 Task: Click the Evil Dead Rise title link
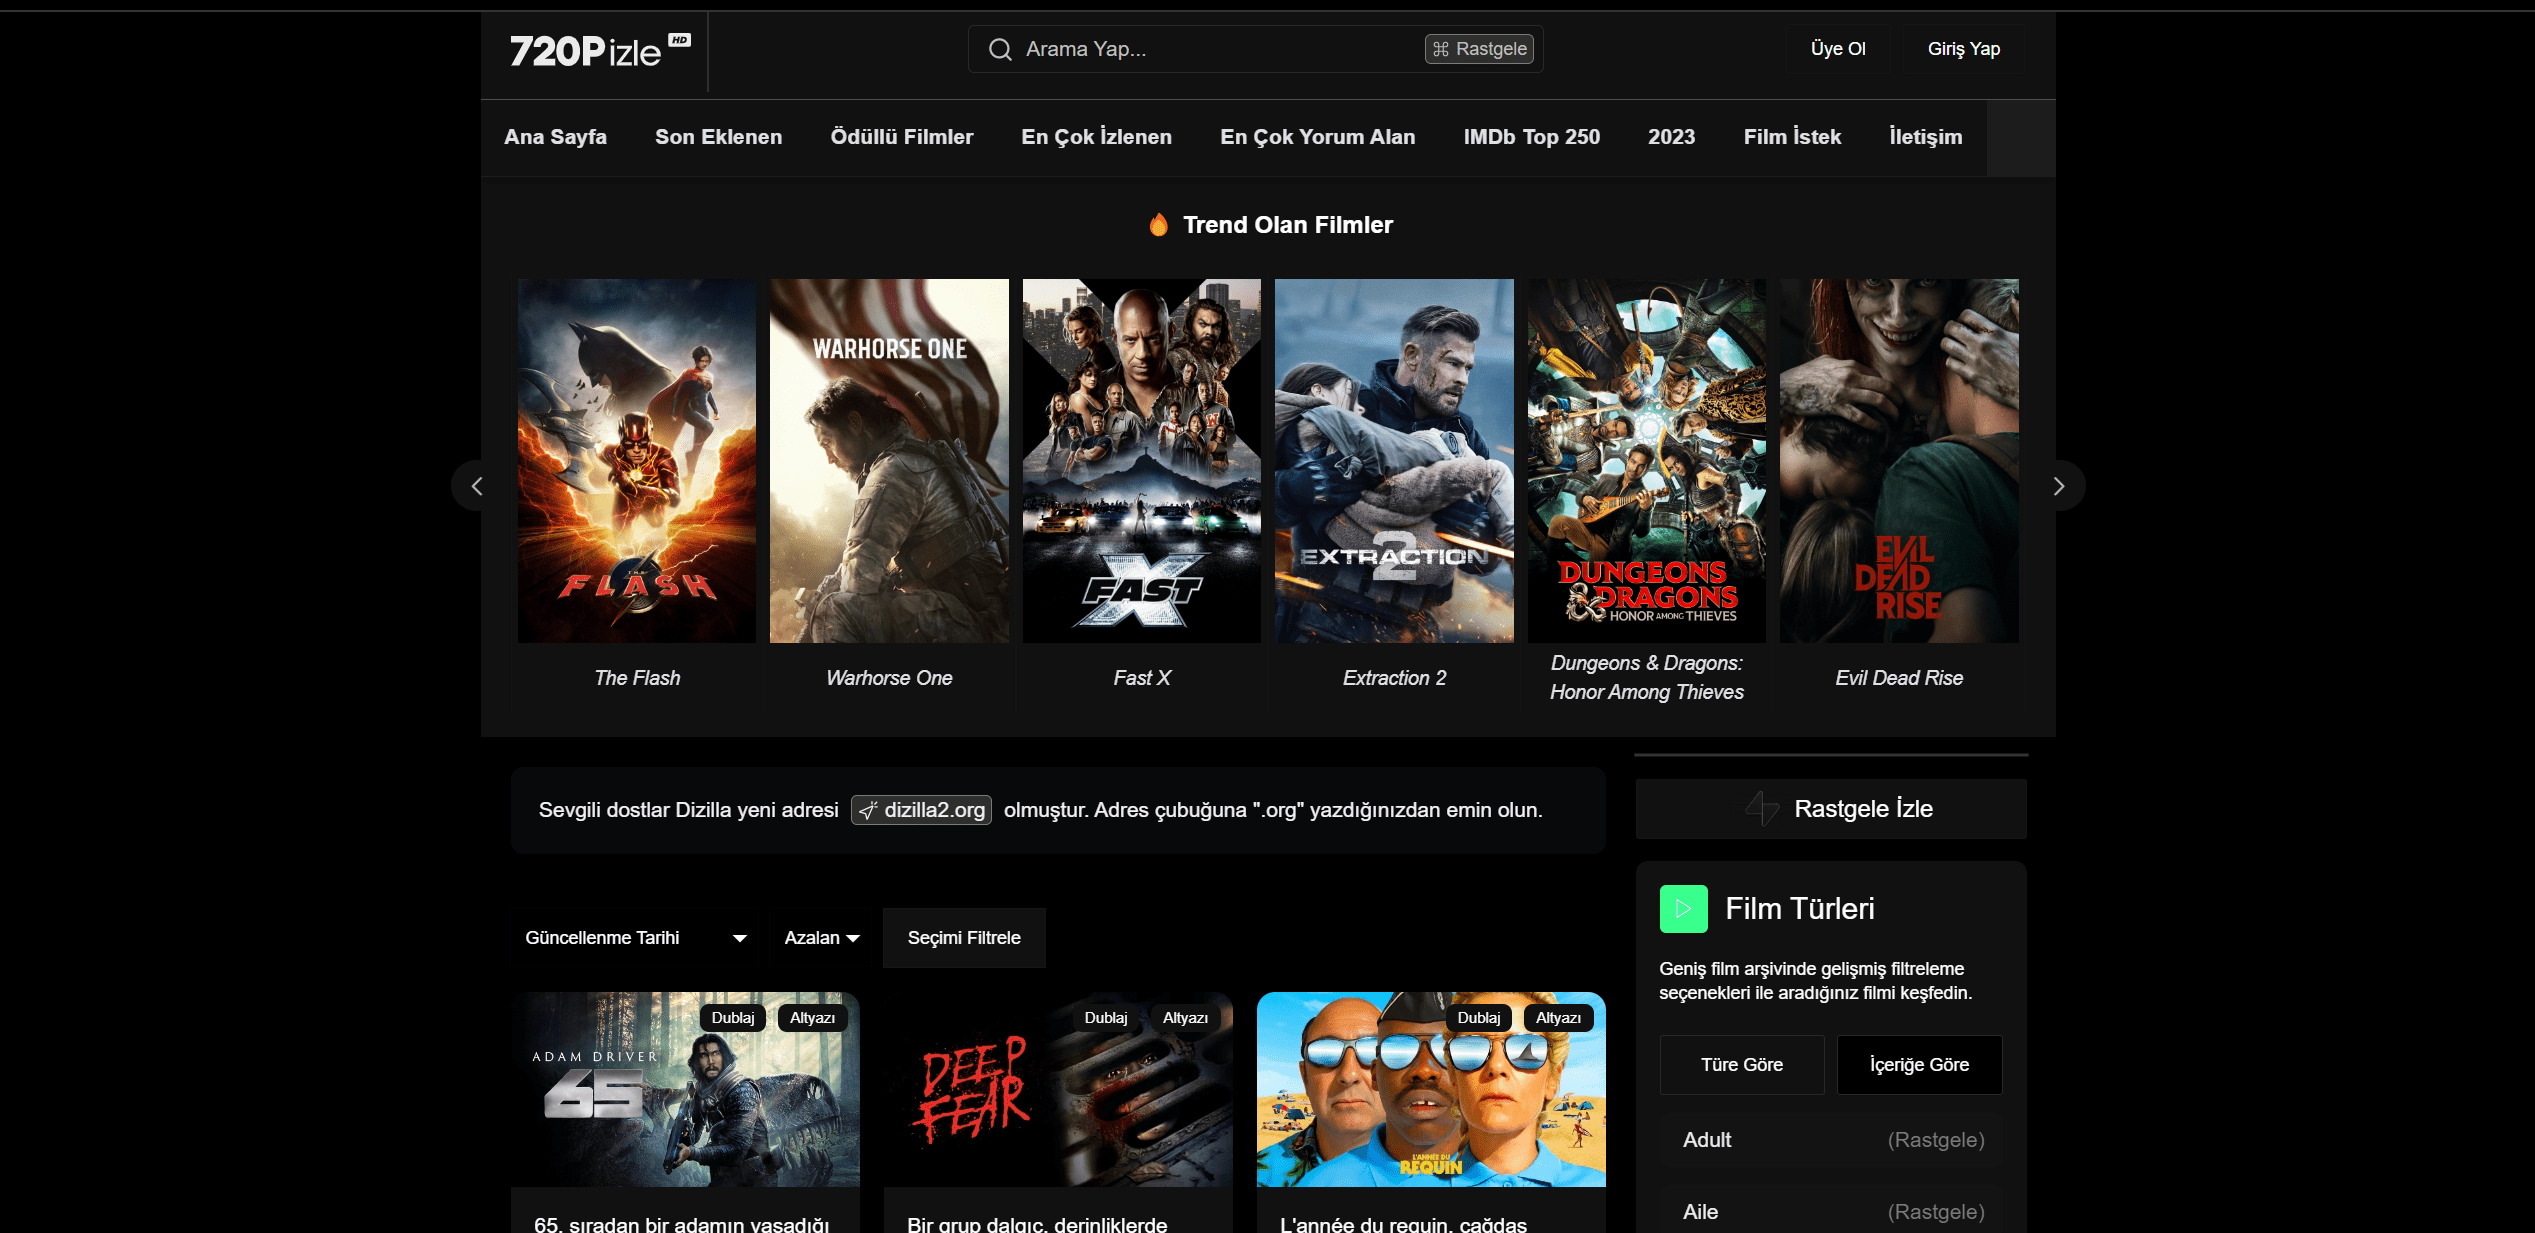[1899, 678]
